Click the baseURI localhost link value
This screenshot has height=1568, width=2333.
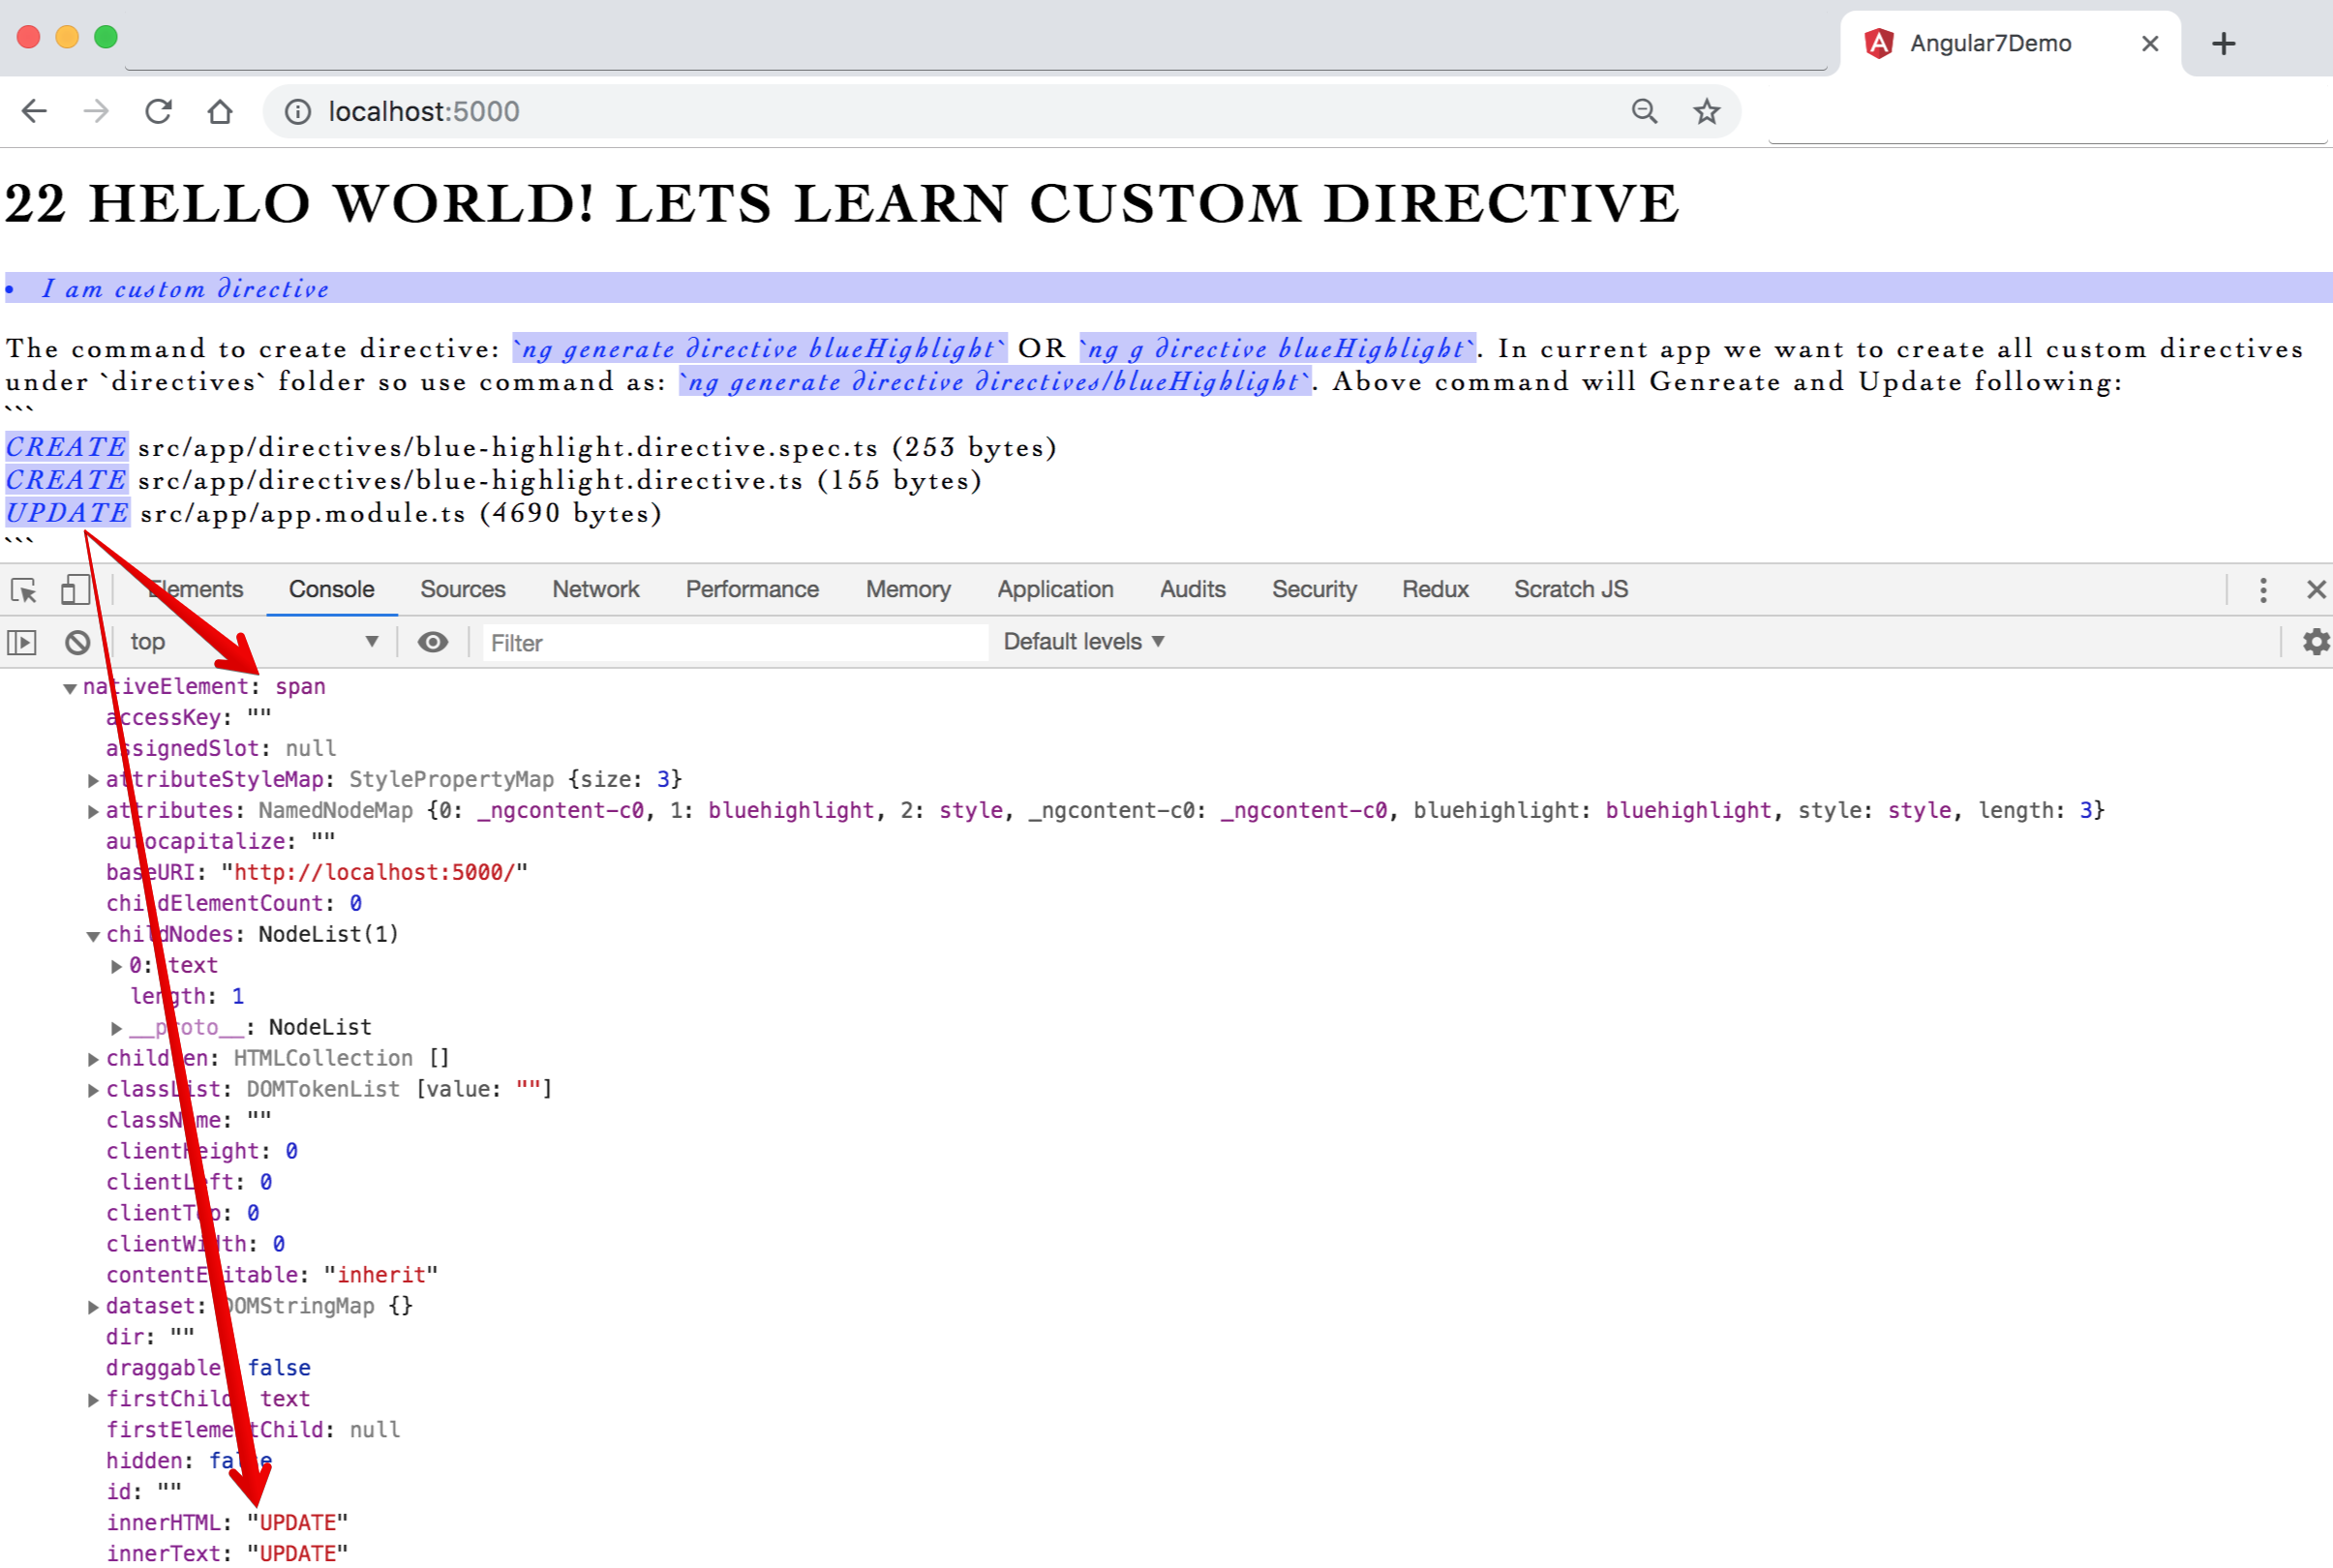[375, 873]
